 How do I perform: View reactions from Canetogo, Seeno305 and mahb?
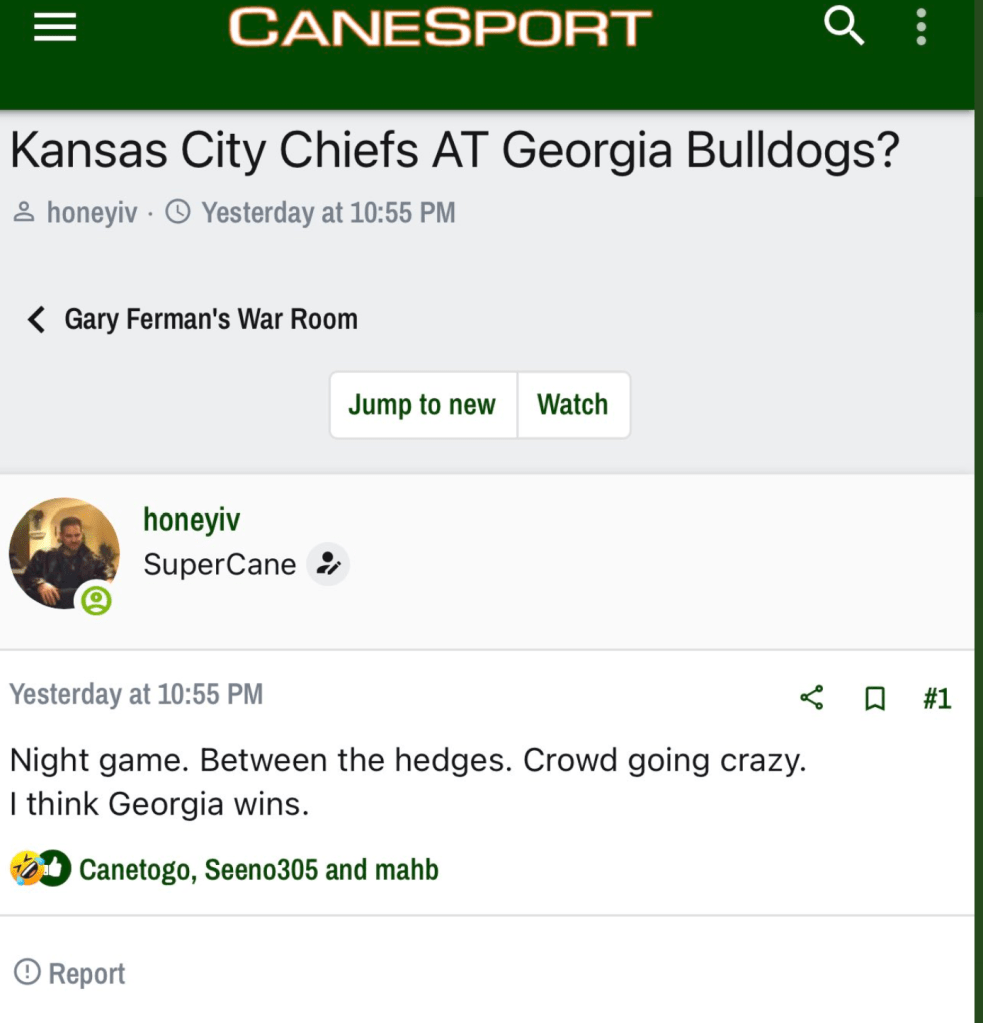259,870
